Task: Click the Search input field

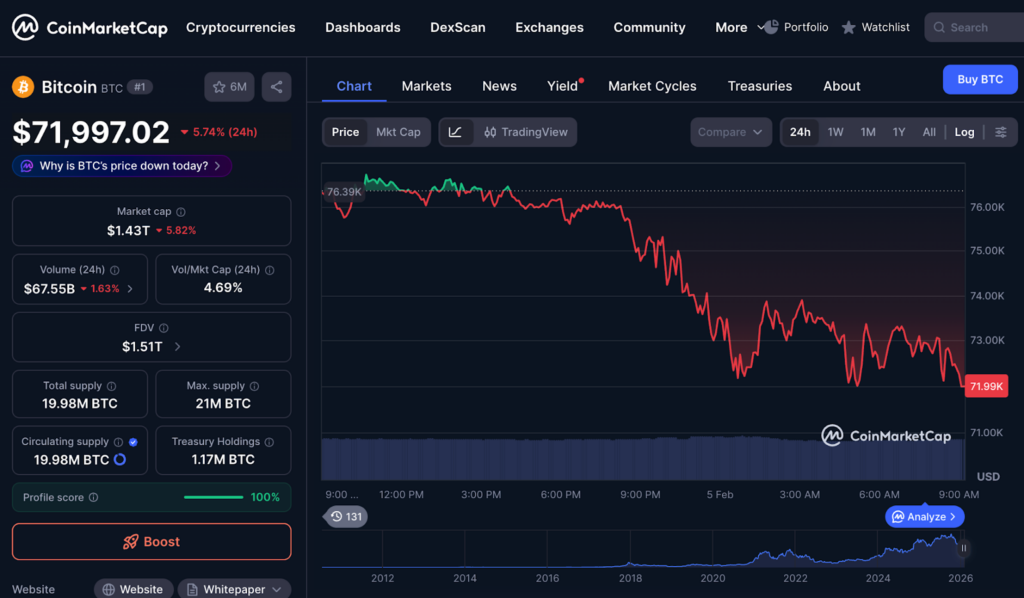Action: click(973, 27)
